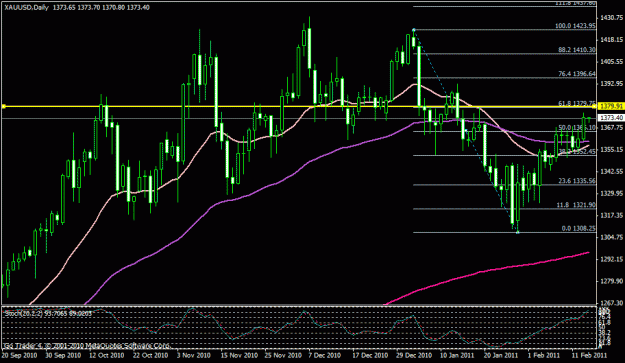Click the 11 Feb 2011 date label
Screen dimensions: 625x363
[x=589, y=355]
